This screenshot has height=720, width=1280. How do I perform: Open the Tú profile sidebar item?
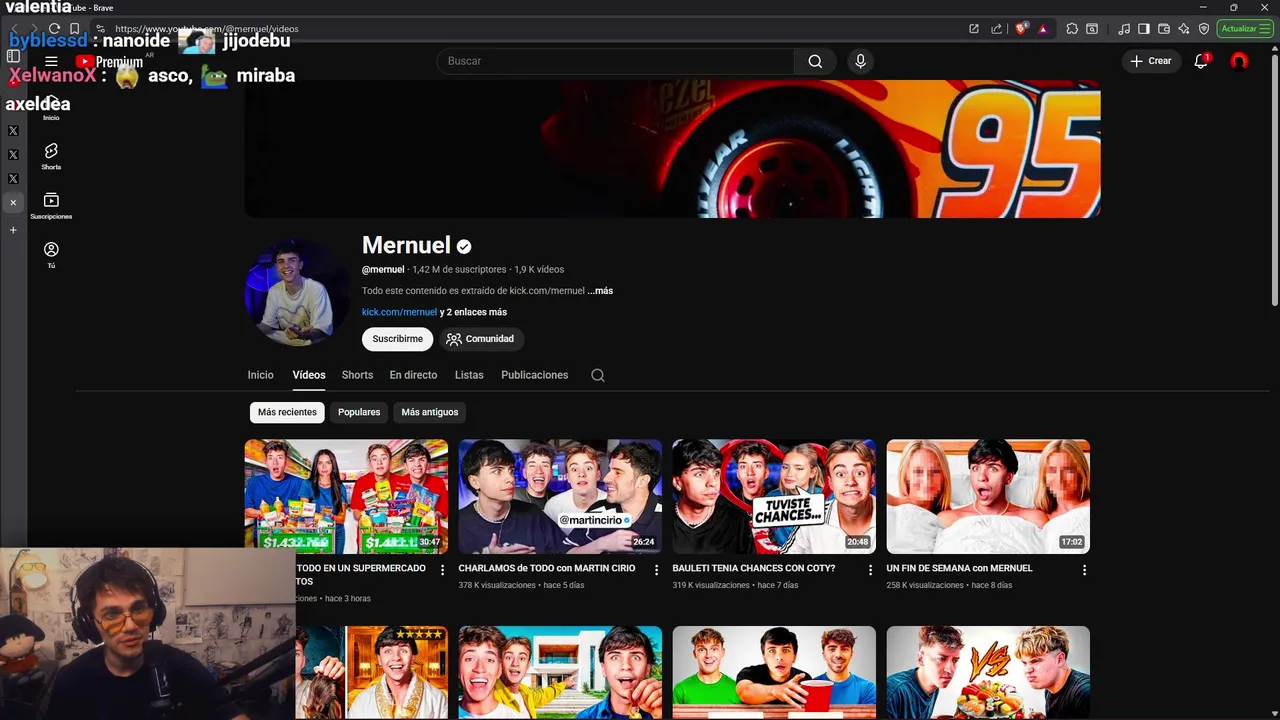click(x=51, y=255)
